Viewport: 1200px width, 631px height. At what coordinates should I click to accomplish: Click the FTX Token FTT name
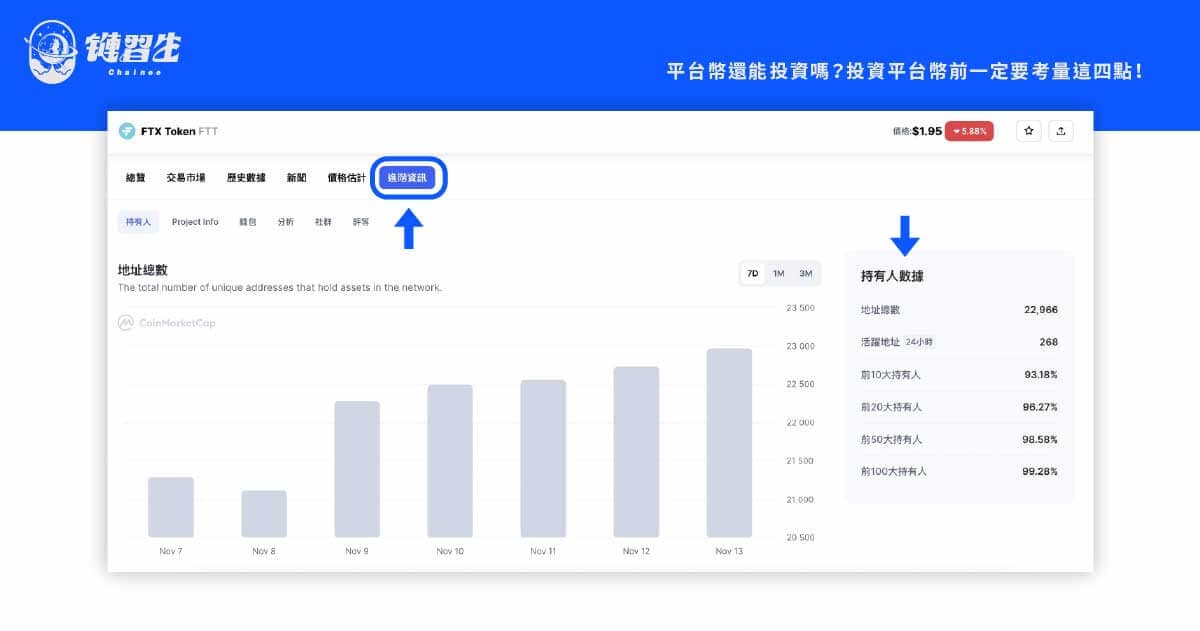coord(179,131)
